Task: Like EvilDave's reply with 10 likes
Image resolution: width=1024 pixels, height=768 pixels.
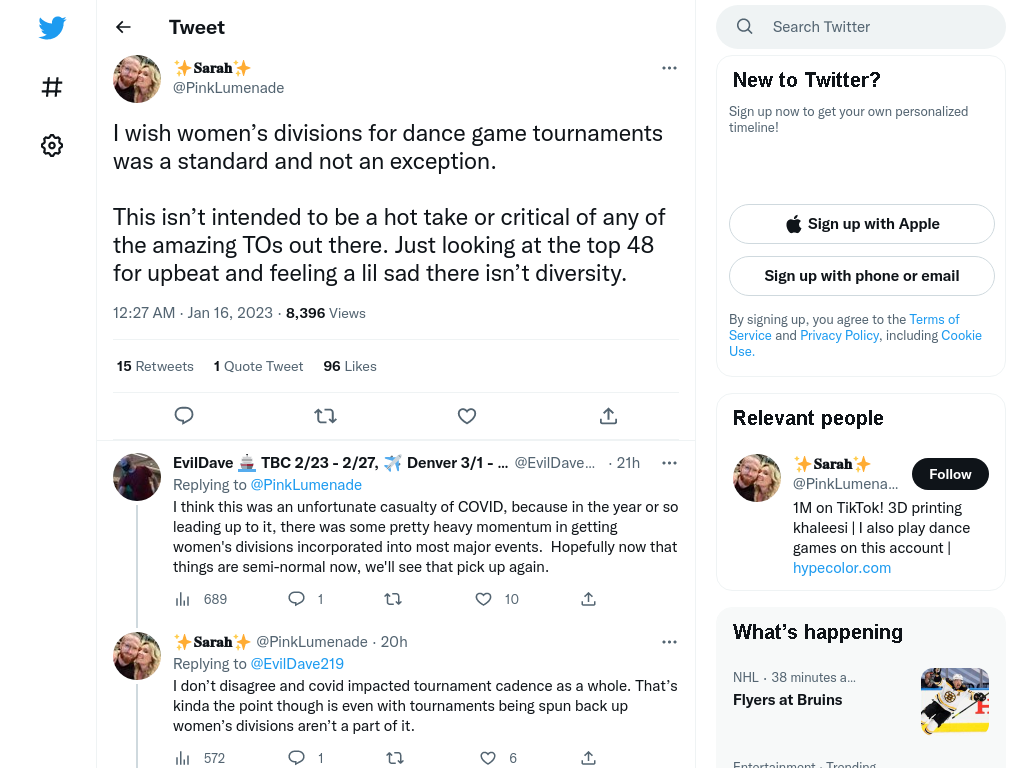Action: (483, 599)
